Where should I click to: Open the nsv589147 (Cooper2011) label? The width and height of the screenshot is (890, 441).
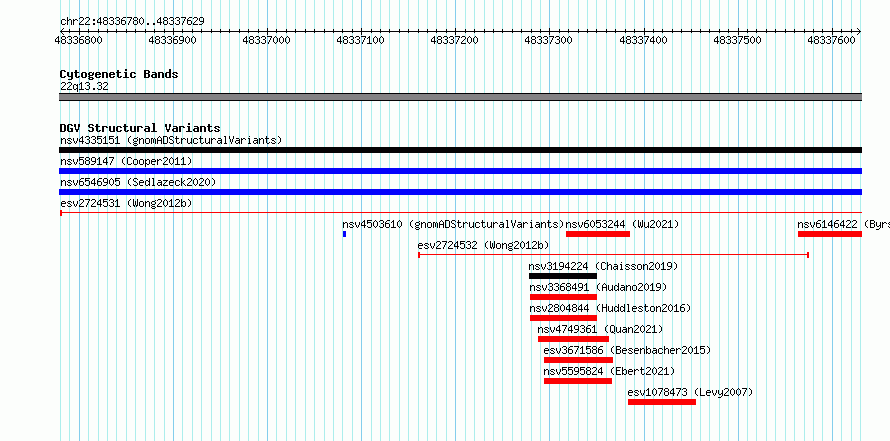pyautogui.click(x=126, y=161)
